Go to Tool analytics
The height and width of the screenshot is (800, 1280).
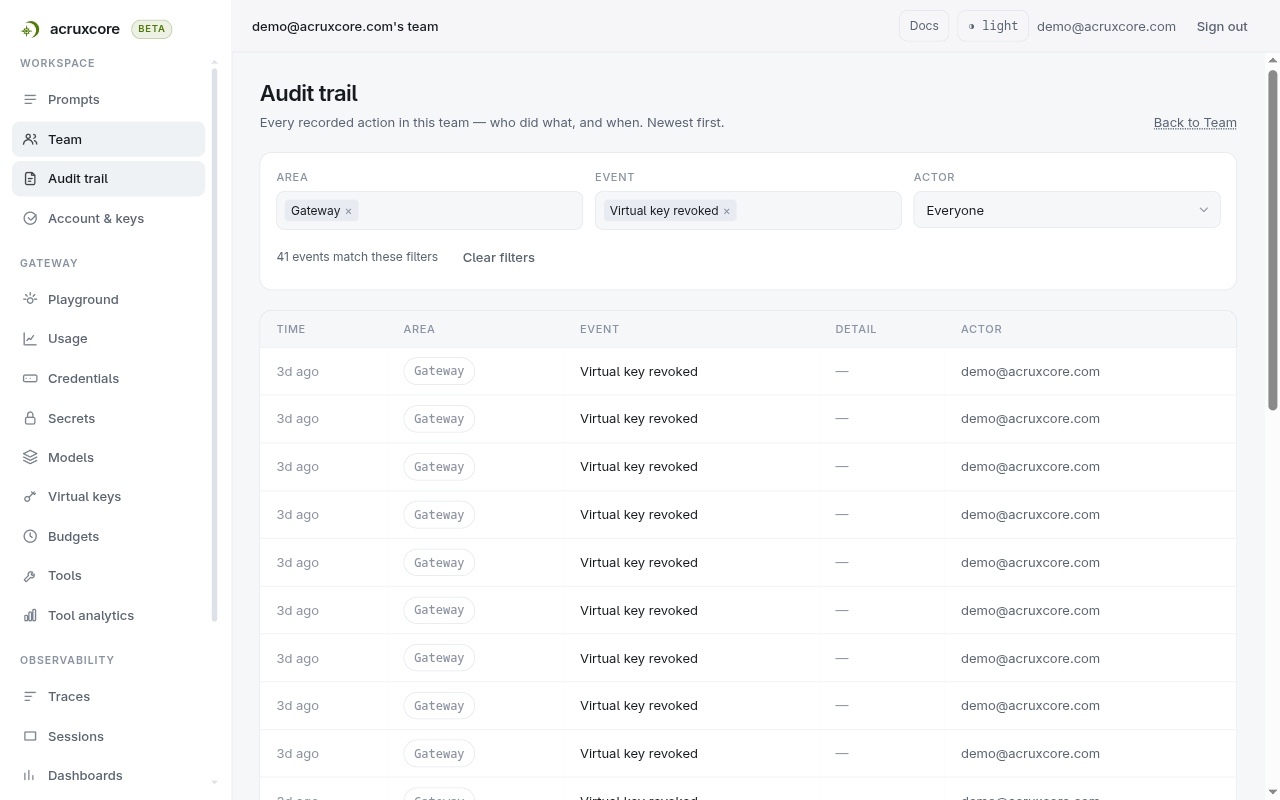108,615
